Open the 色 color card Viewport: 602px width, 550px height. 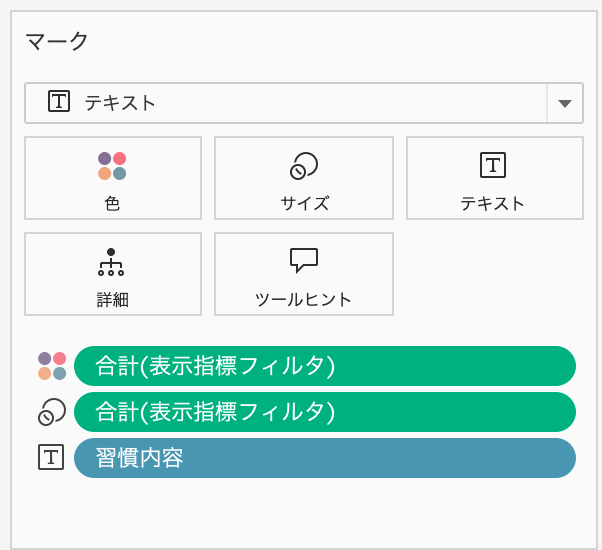[113, 178]
